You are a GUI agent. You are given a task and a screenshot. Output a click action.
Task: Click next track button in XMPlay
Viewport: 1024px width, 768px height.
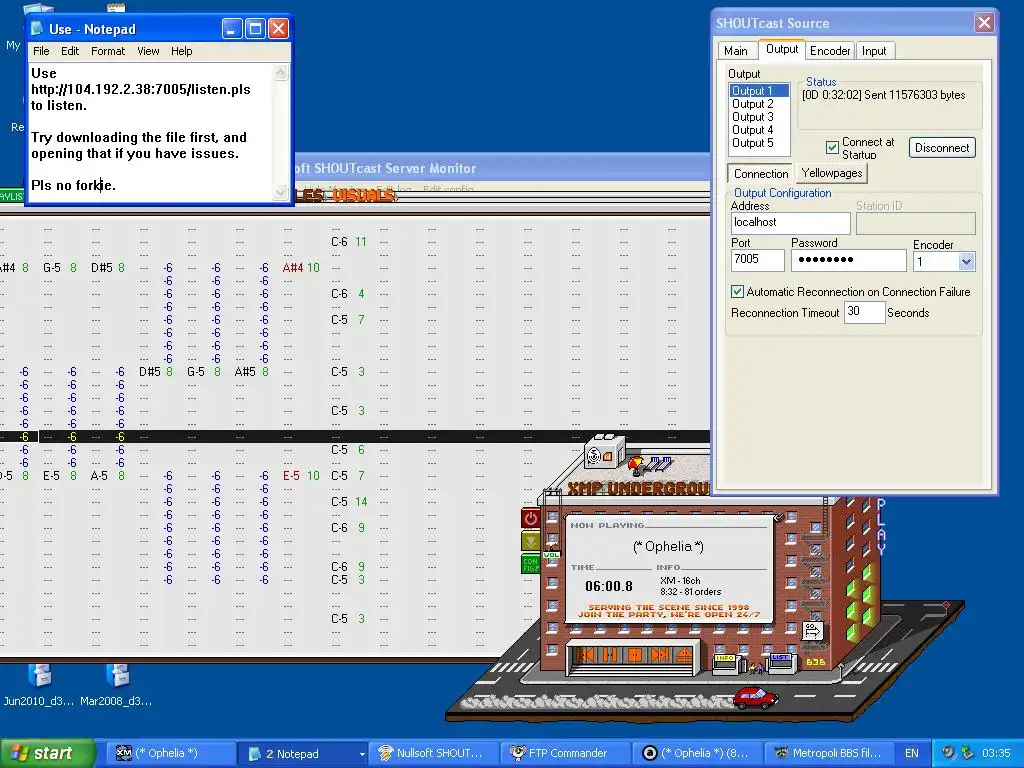[x=659, y=654]
